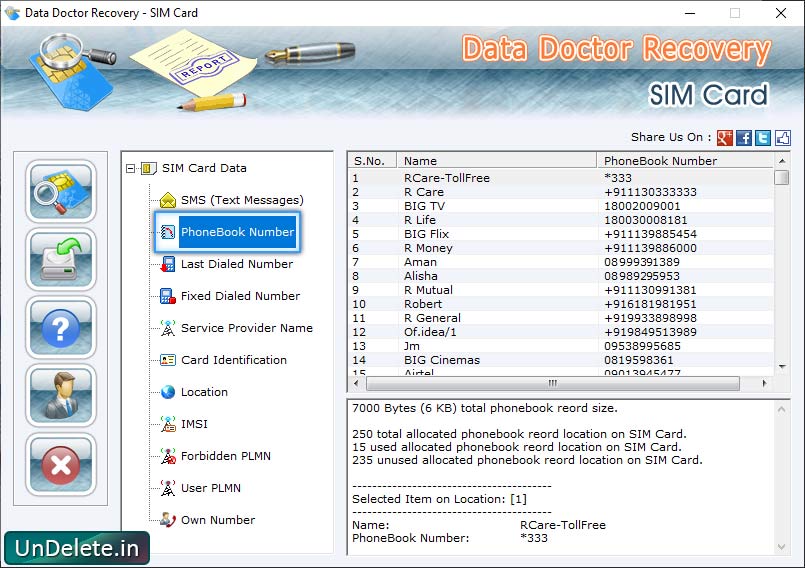Screen dimensions: 805x568
Task: Click the Last Dialed Number phone icon
Action: [x=168, y=264]
